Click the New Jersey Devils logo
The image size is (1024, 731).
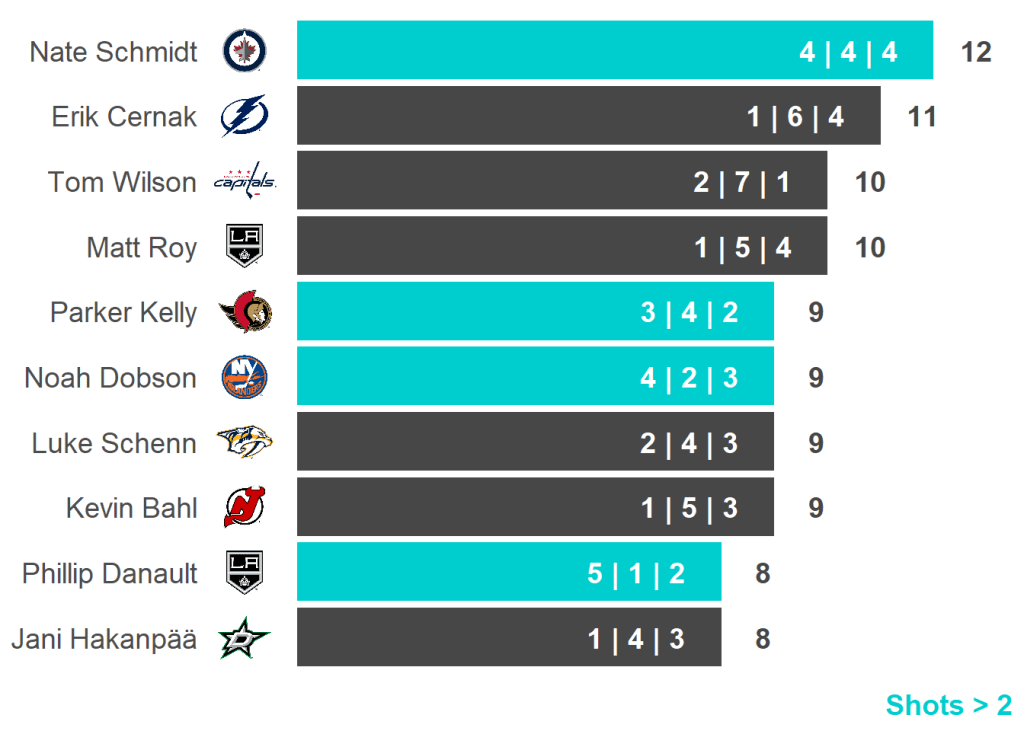click(244, 508)
